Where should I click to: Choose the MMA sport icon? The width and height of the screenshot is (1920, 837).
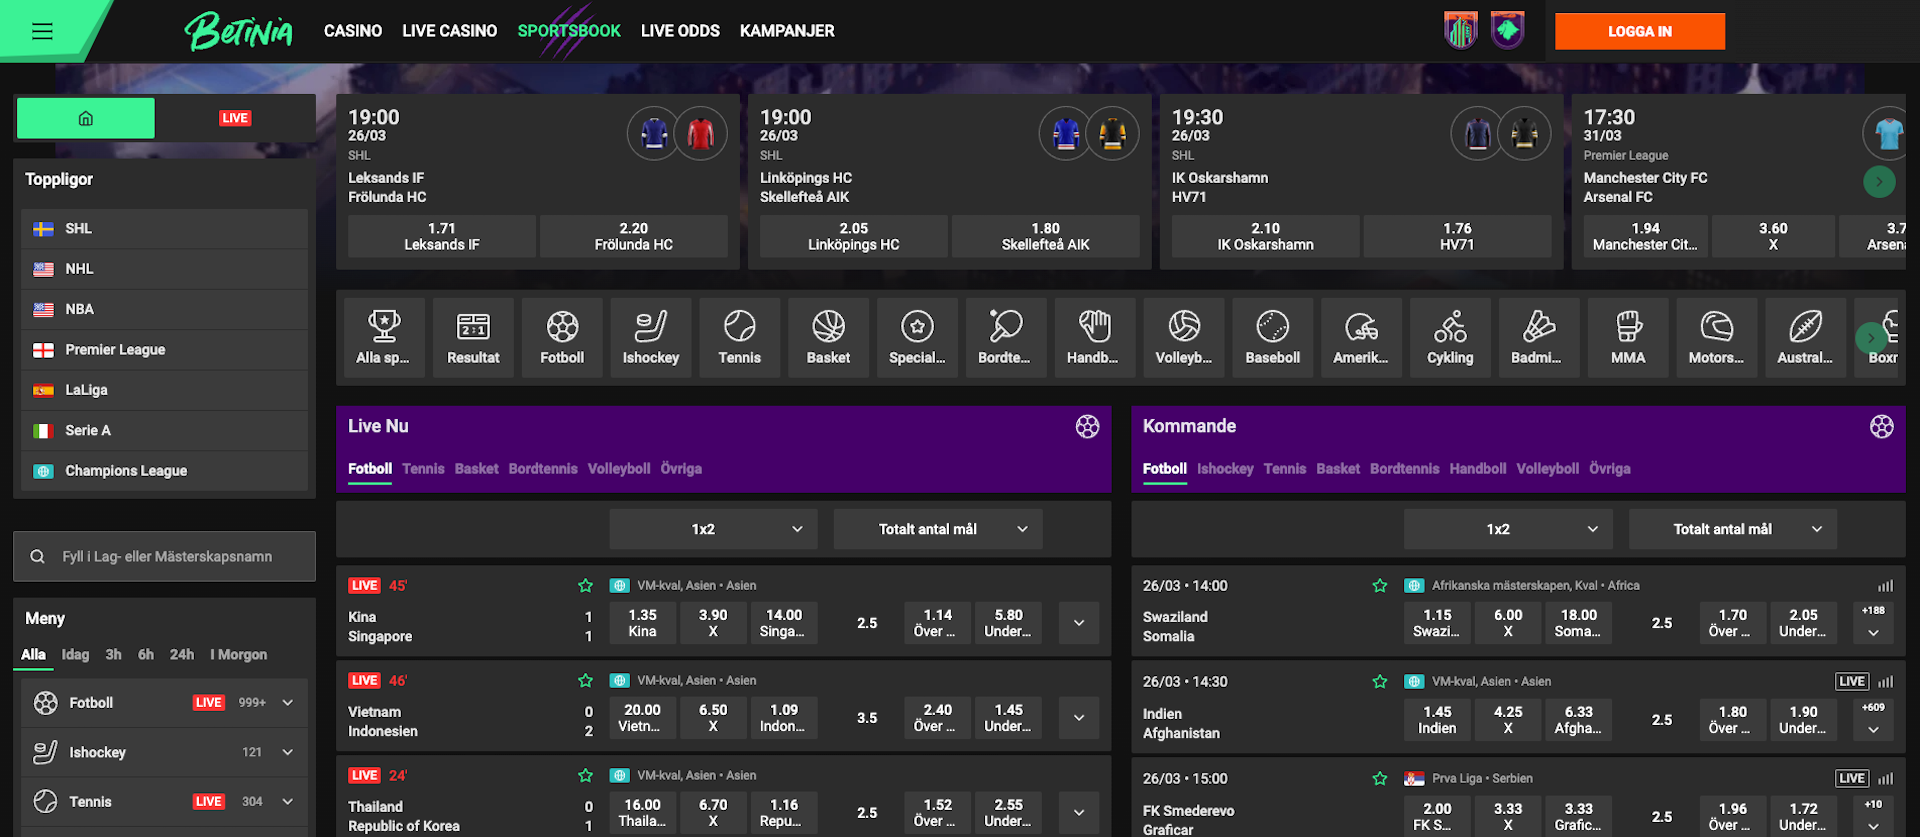pos(1628,337)
